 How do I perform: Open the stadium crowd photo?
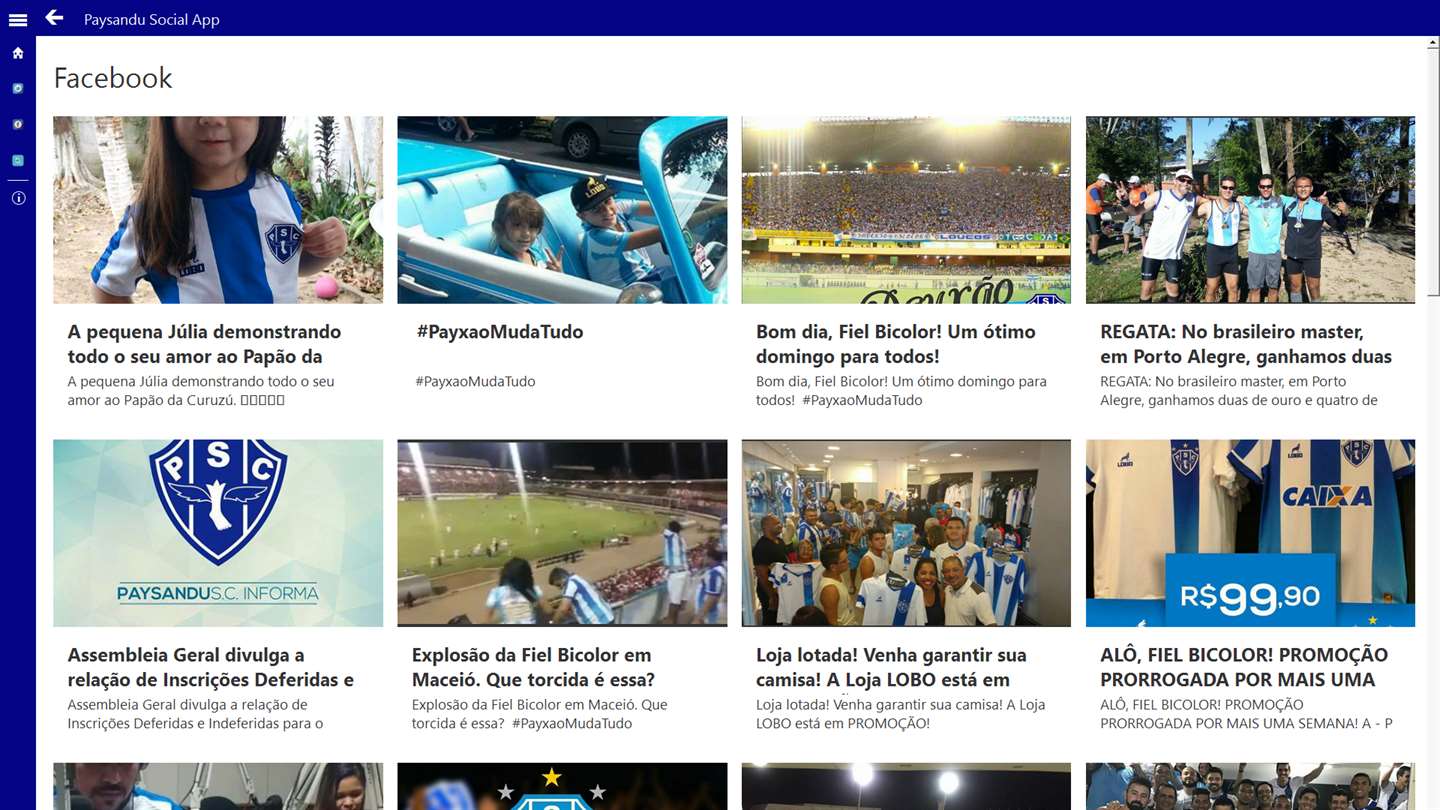[906, 210]
